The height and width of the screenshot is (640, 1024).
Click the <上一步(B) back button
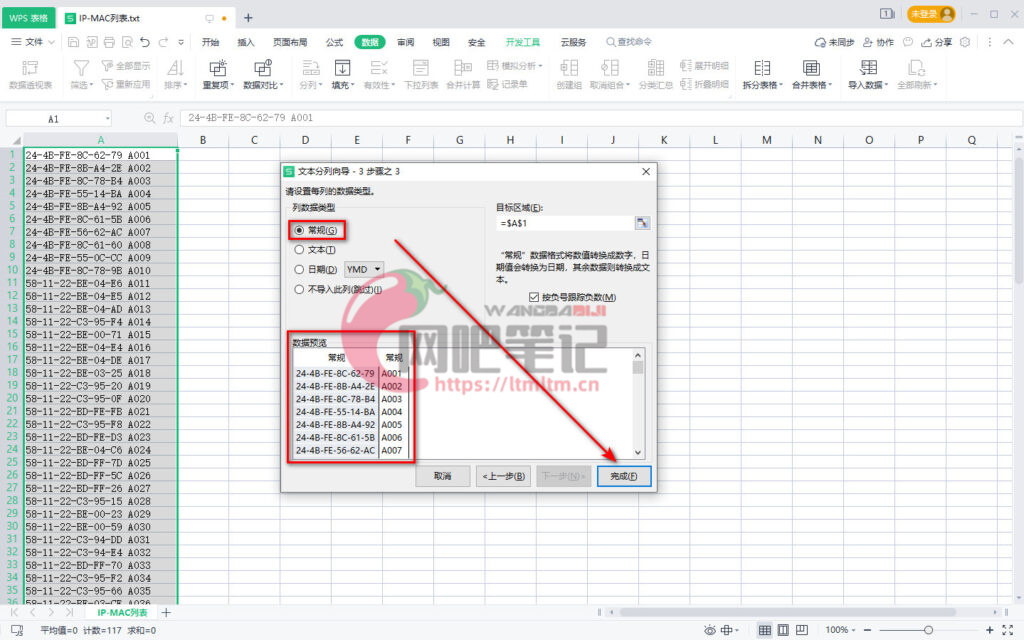pos(504,476)
